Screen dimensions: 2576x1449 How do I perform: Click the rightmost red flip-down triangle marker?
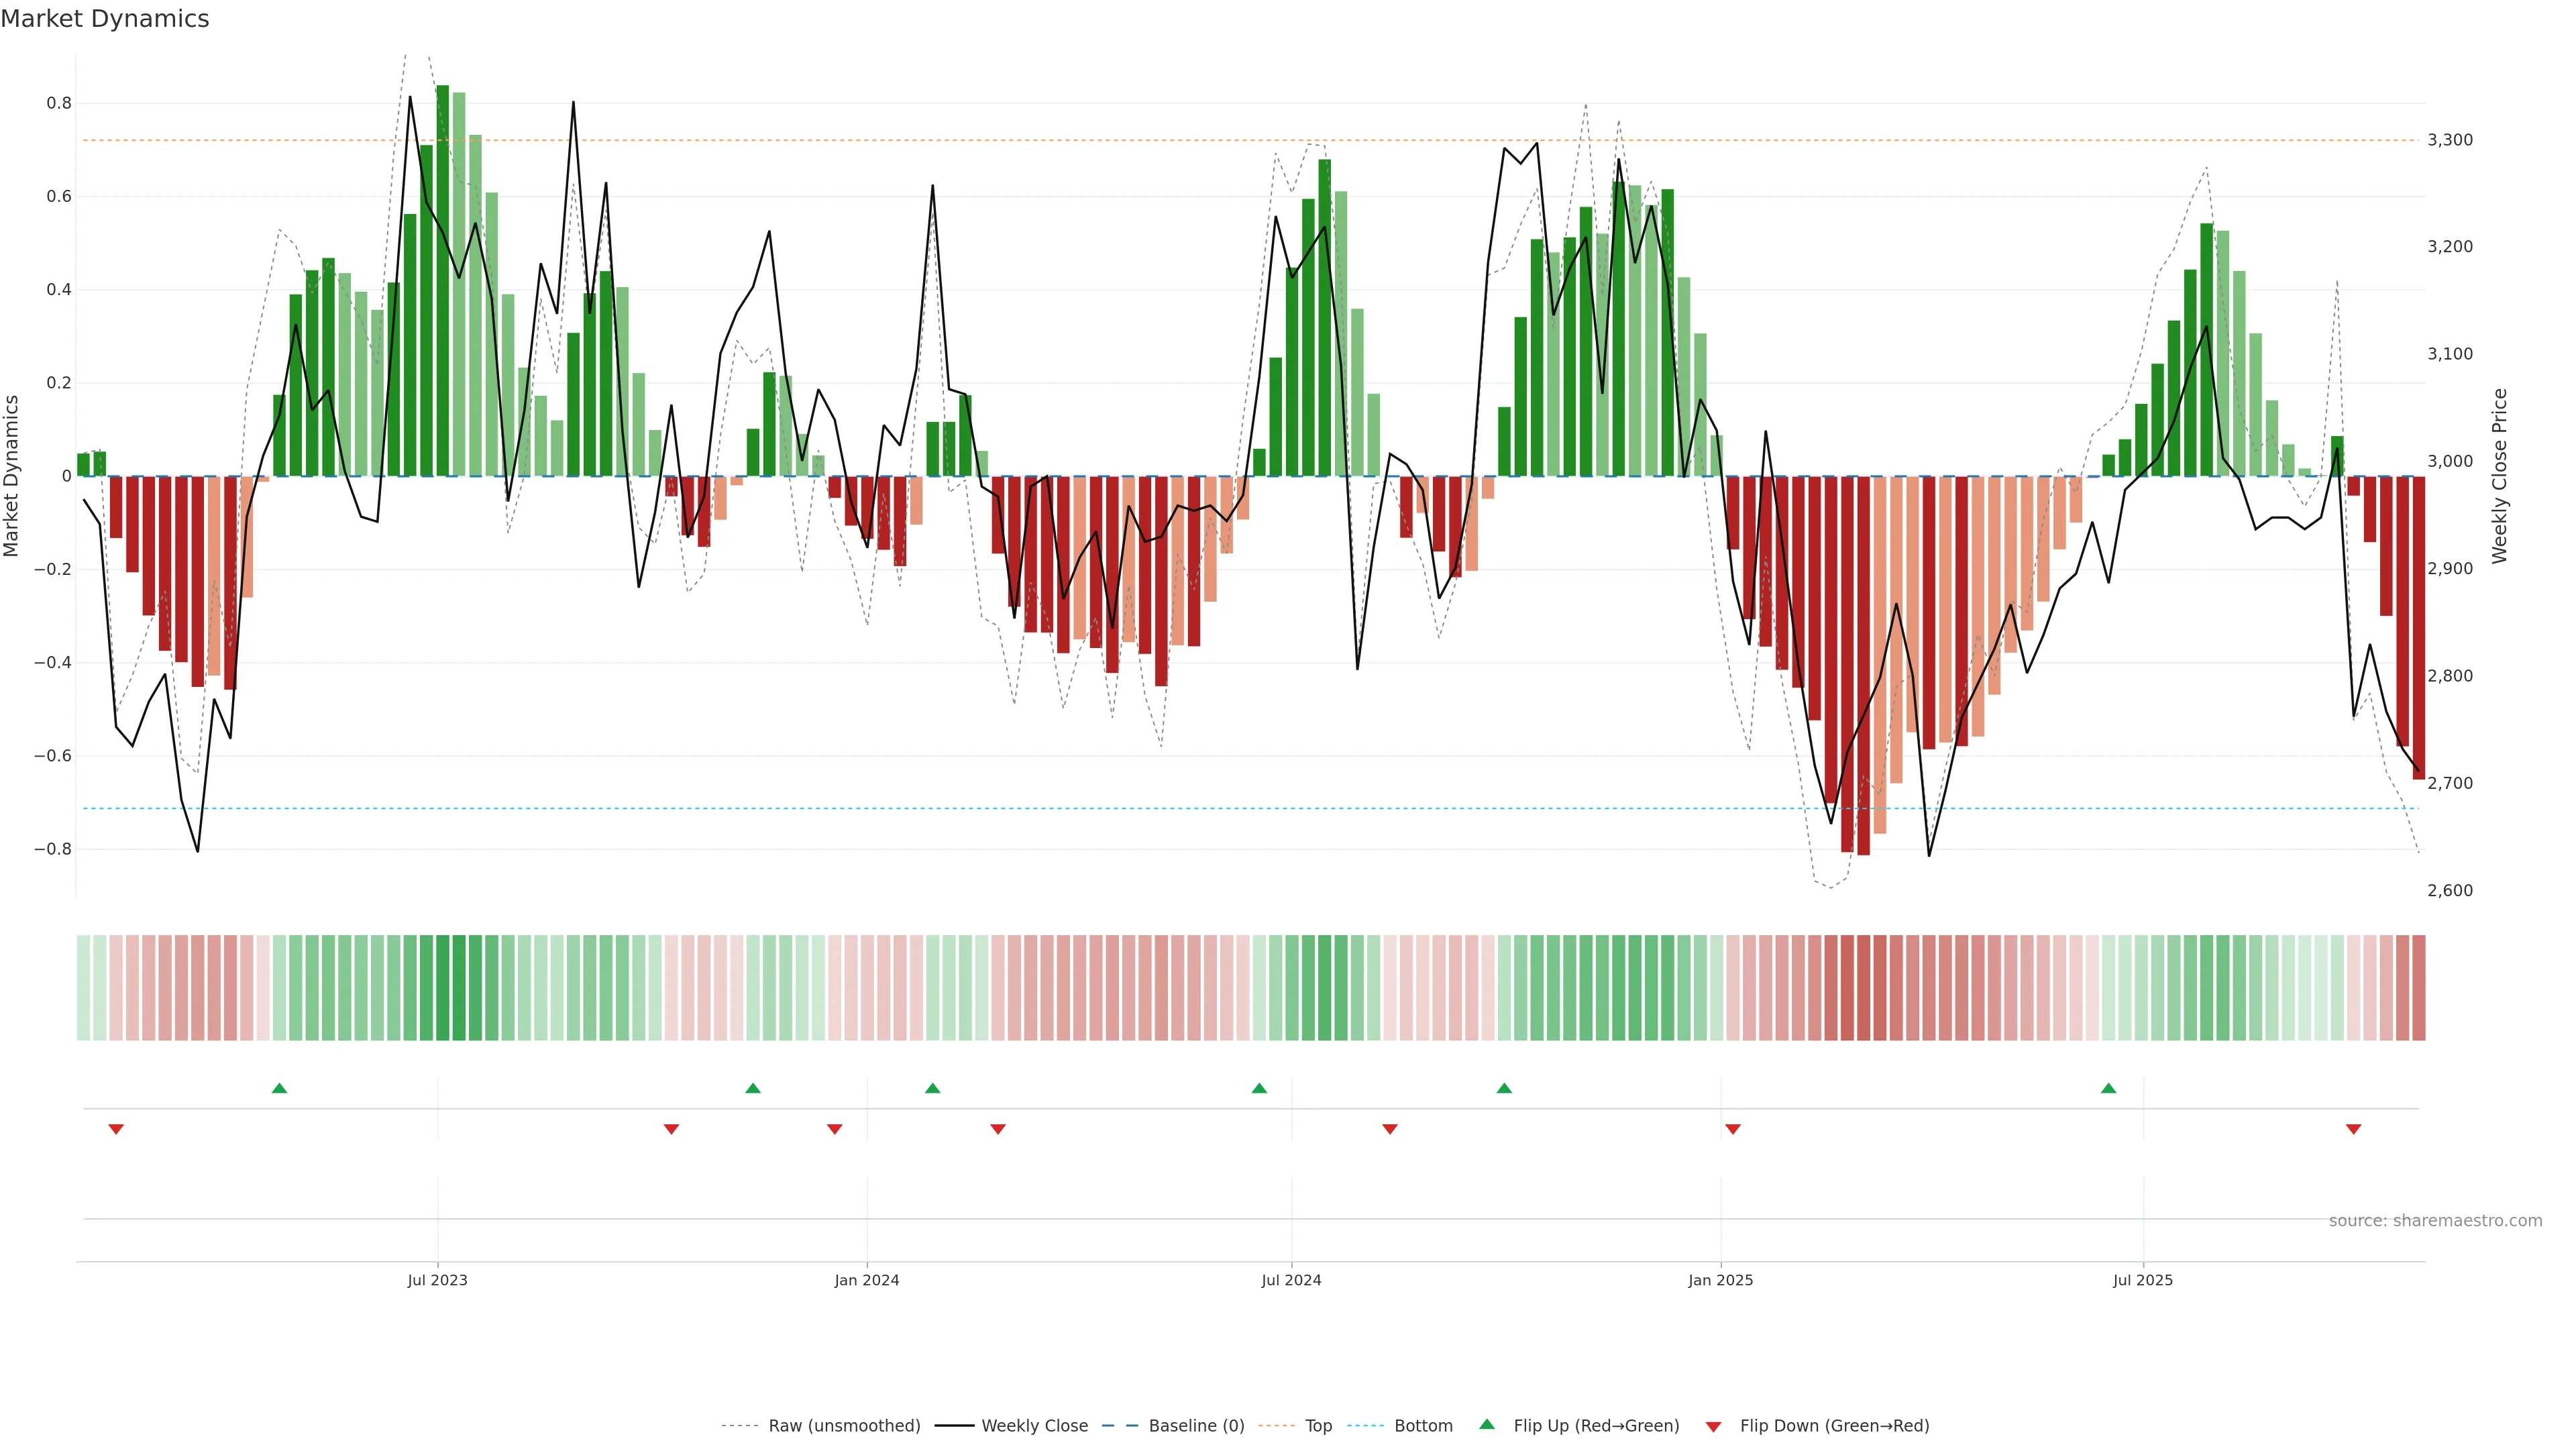coord(2354,1129)
